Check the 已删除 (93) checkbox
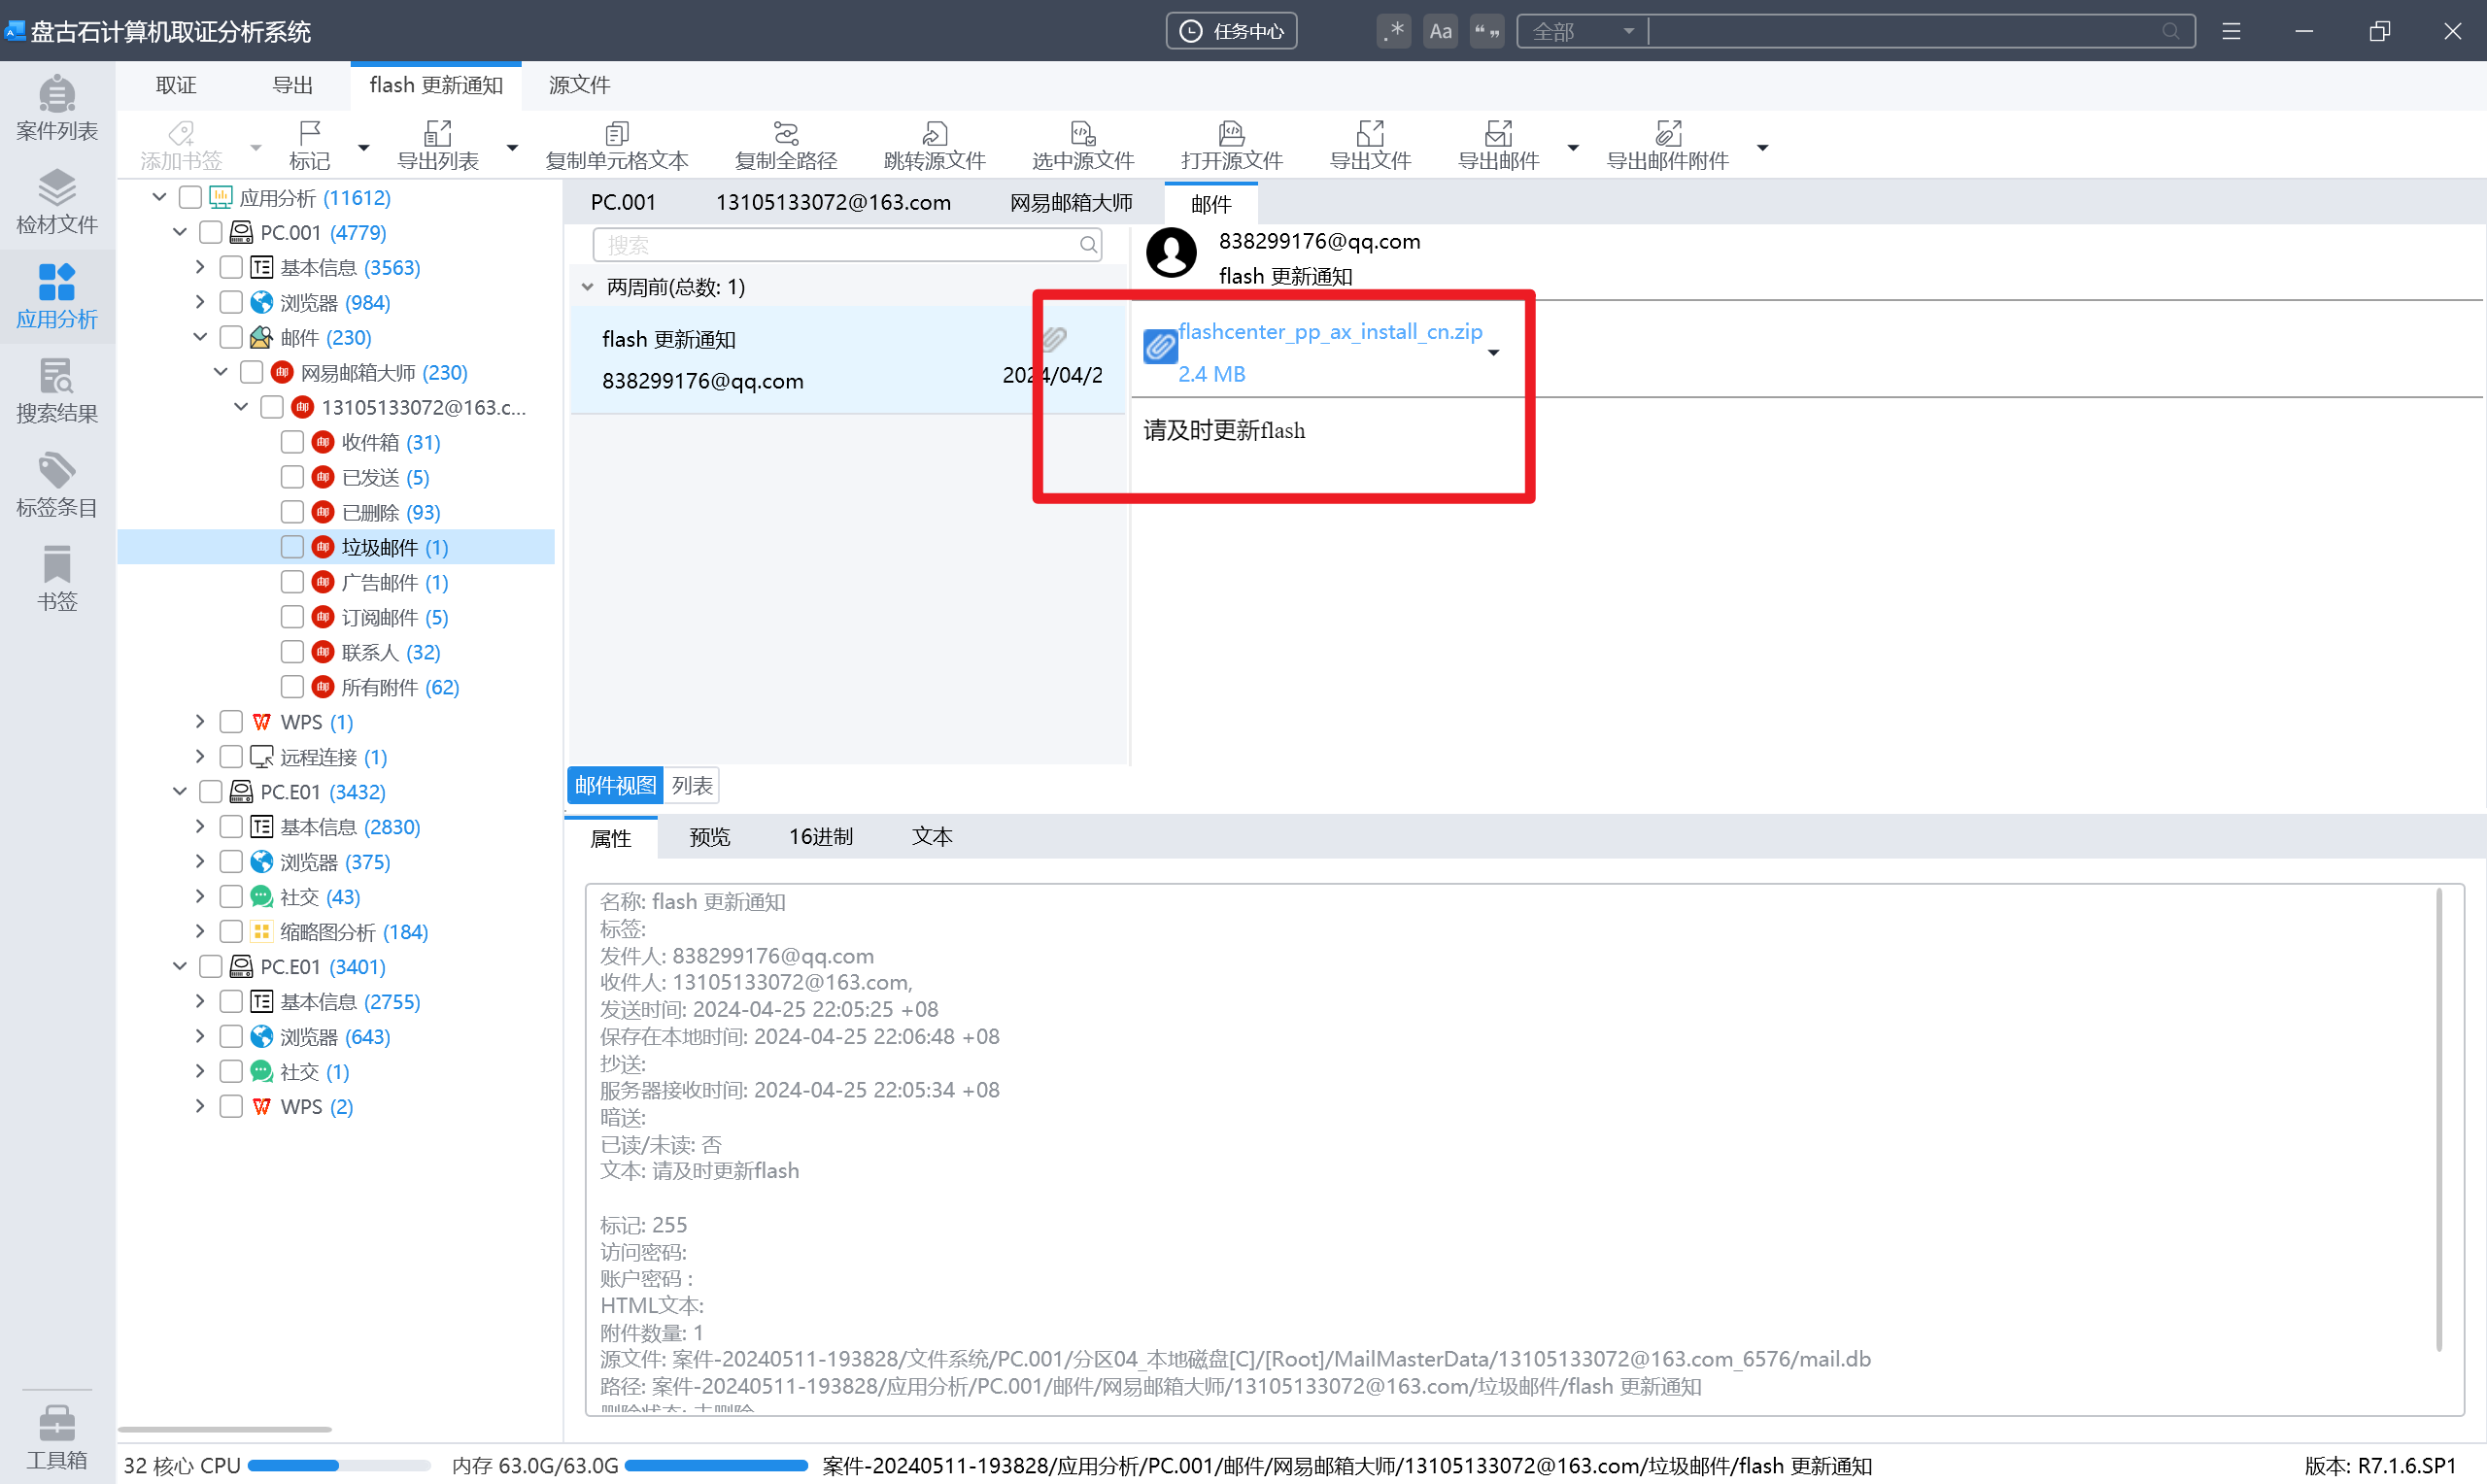The width and height of the screenshot is (2487, 1484). point(292,512)
